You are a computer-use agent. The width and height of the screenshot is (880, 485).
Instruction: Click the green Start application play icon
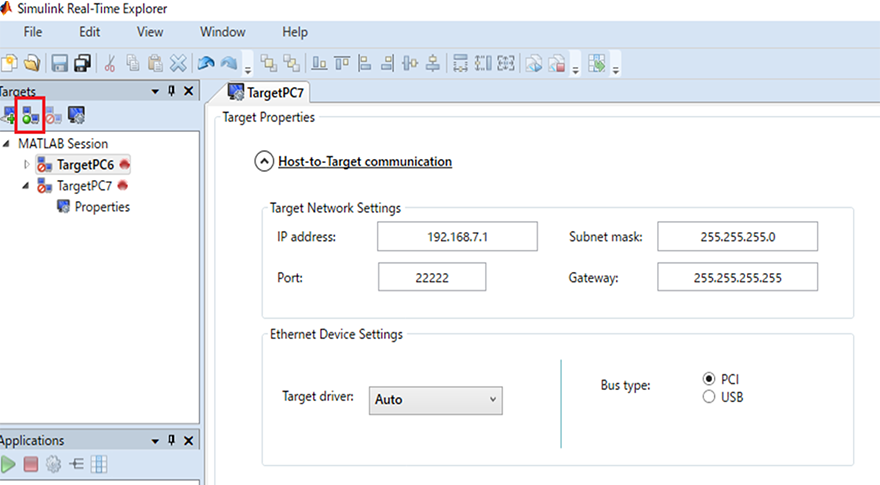pyautogui.click(x=8, y=464)
